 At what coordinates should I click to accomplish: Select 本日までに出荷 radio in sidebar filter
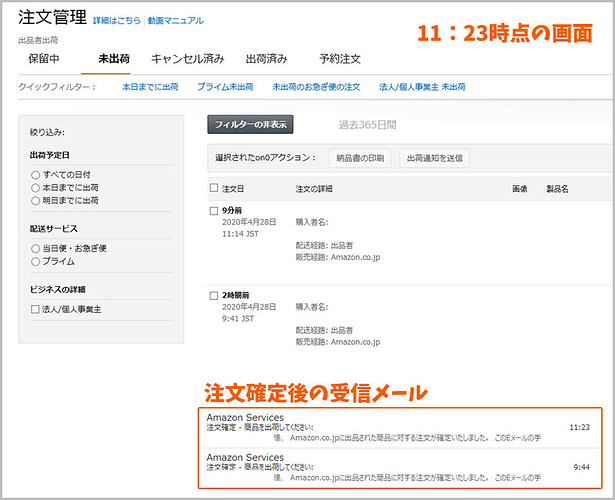(35, 188)
